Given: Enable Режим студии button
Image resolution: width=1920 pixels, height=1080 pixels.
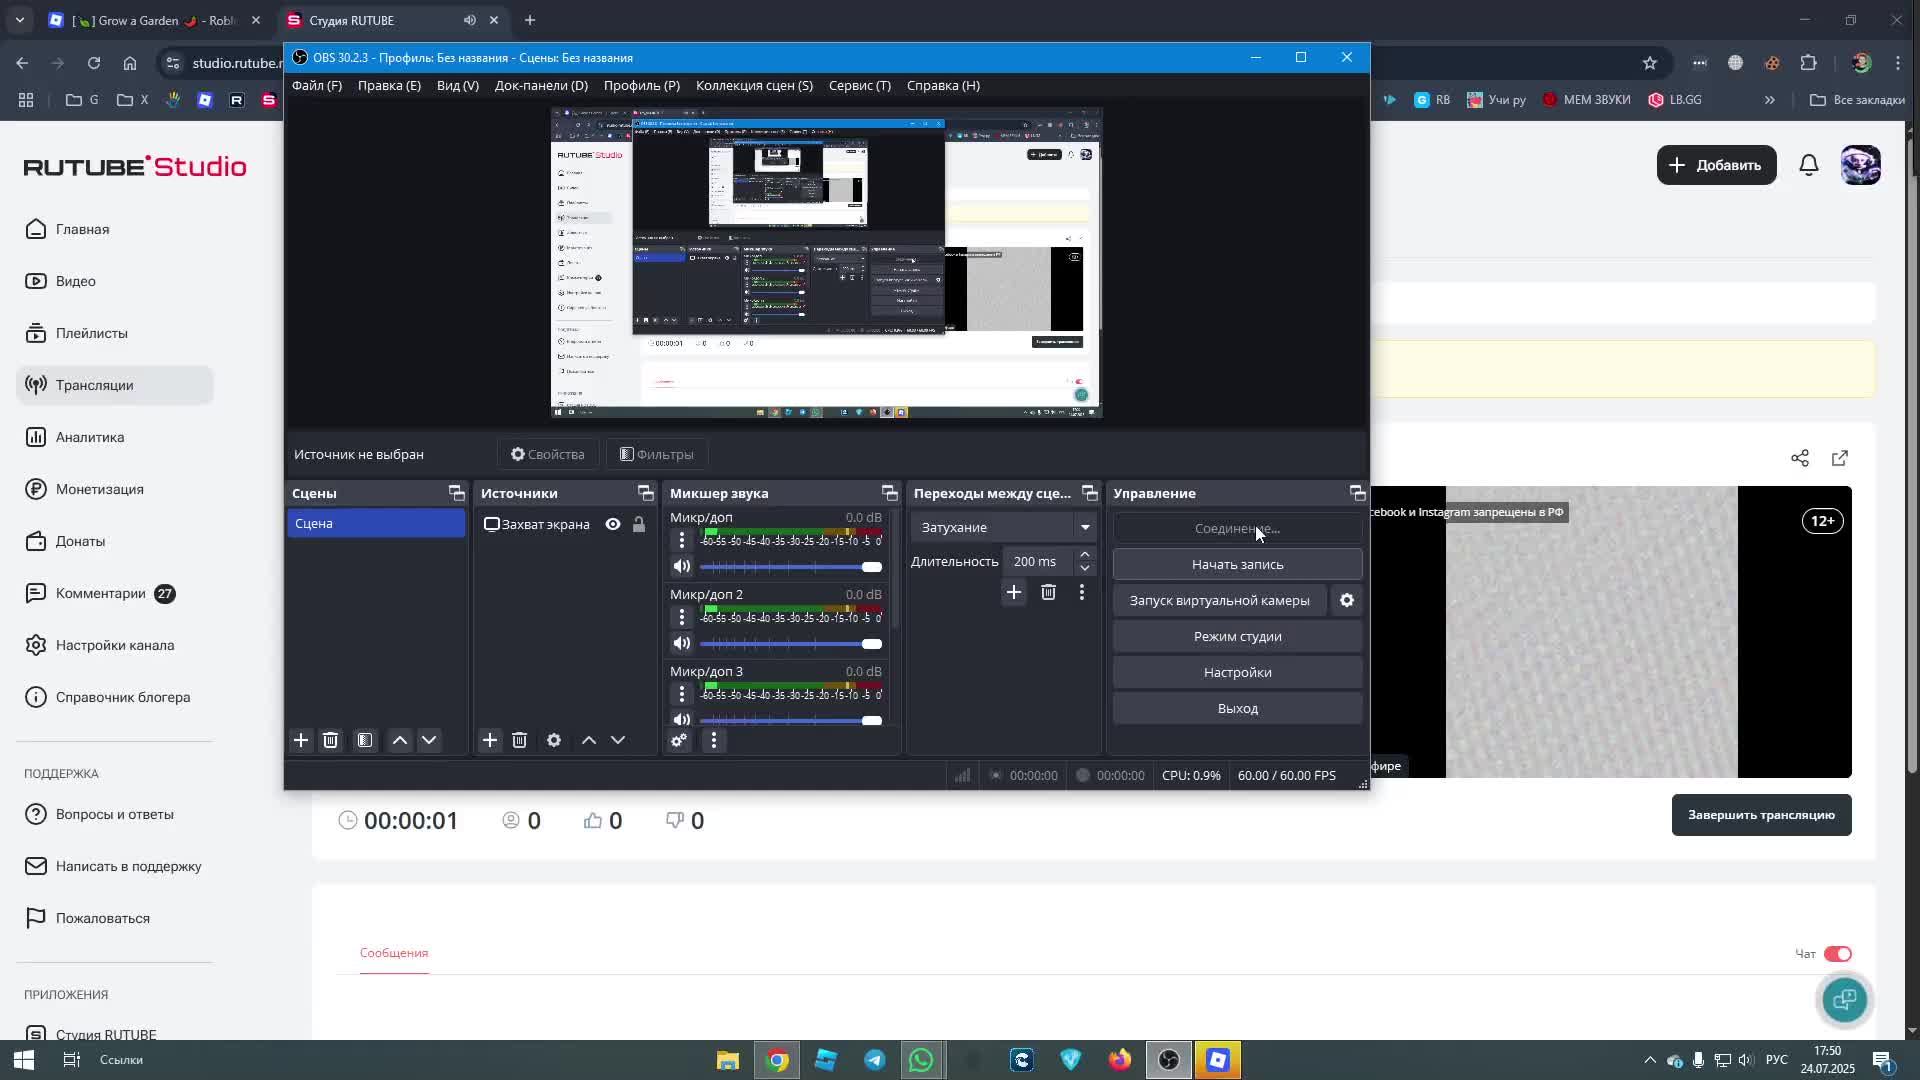Looking at the screenshot, I should pyautogui.click(x=1237, y=636).
